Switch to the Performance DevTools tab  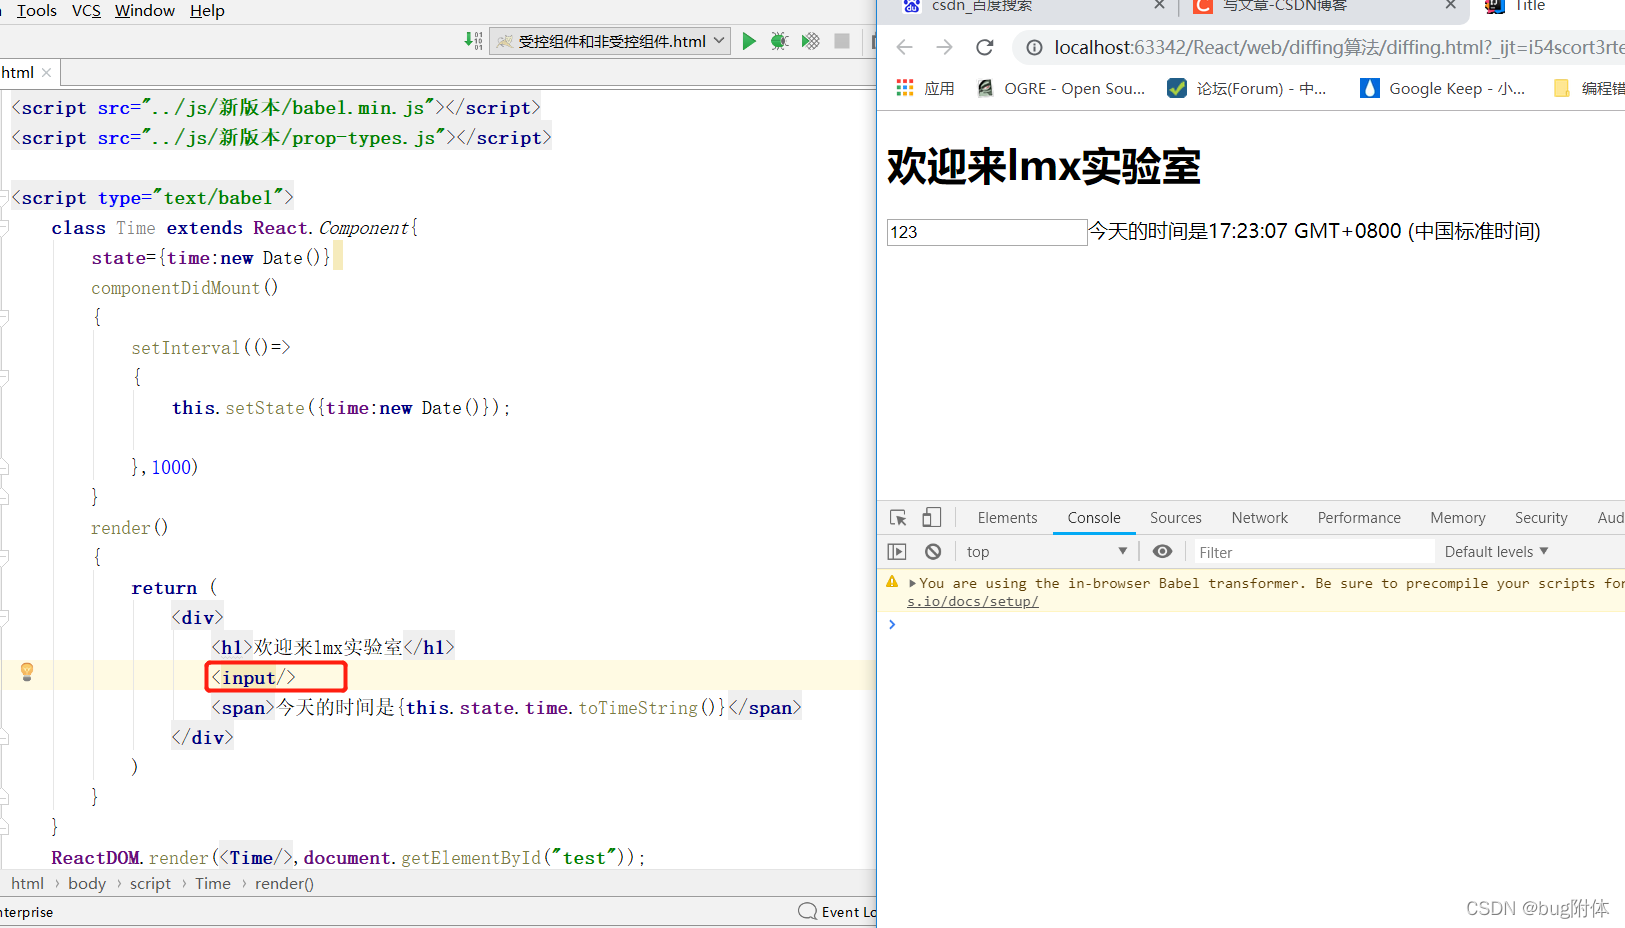click(1358, 518)
